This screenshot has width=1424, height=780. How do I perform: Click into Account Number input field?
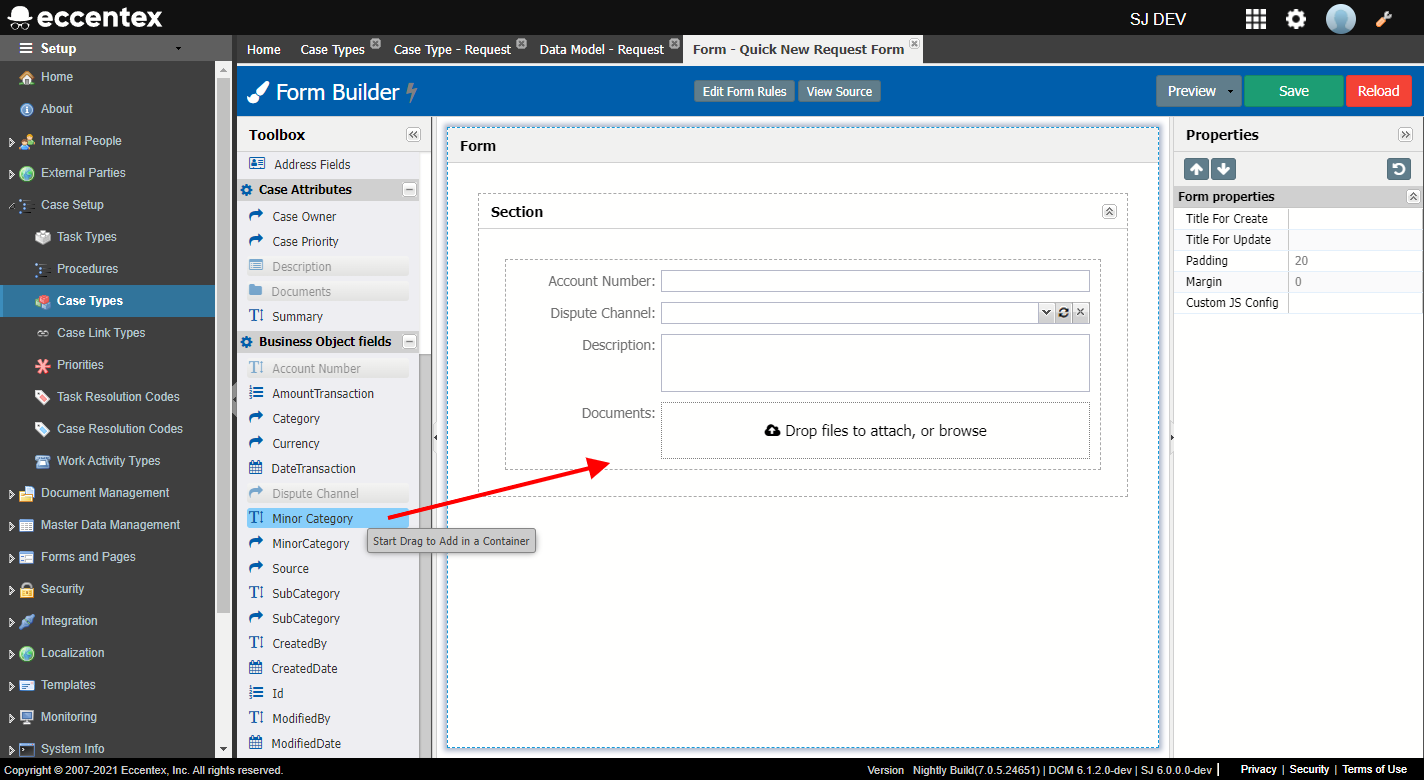pyautogui.click(x=875, y=281)
